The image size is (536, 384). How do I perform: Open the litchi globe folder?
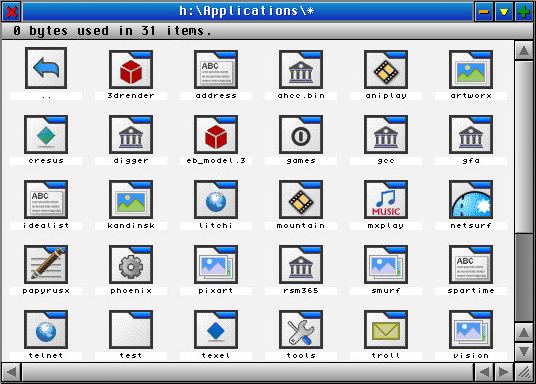tap(216, 199)
